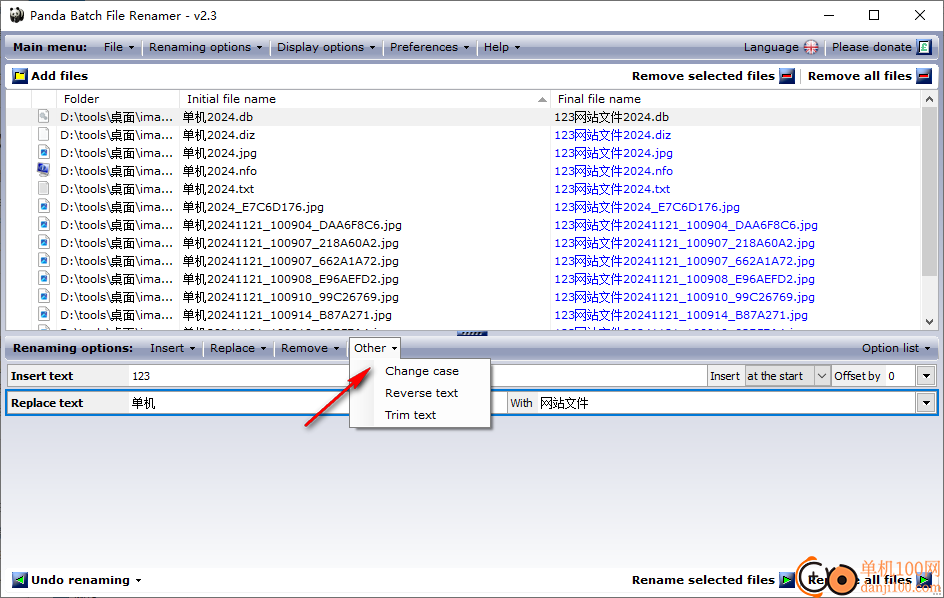Click the Insert text field containing 123

point(417,376)
